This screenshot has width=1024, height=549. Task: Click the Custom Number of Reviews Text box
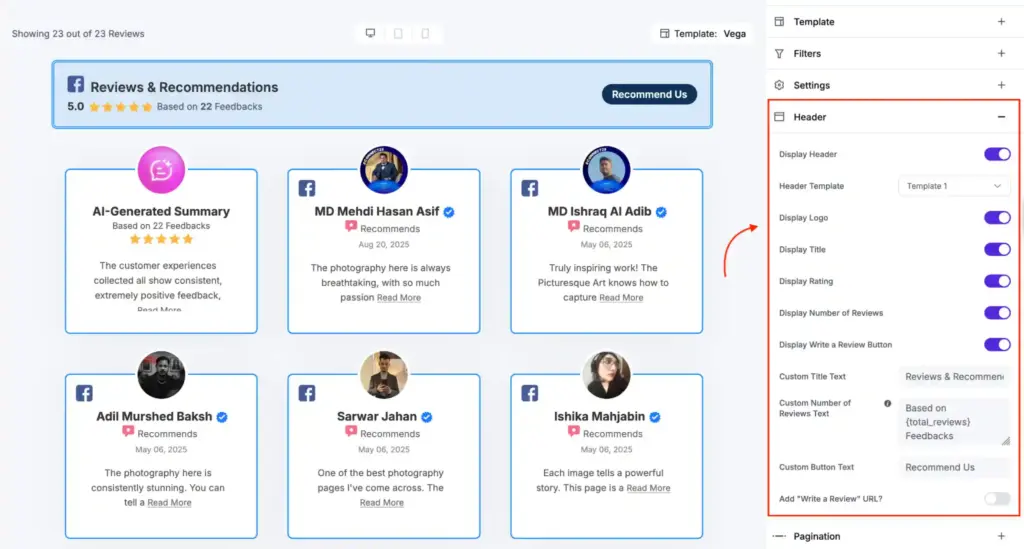click(x=953, y=422)
